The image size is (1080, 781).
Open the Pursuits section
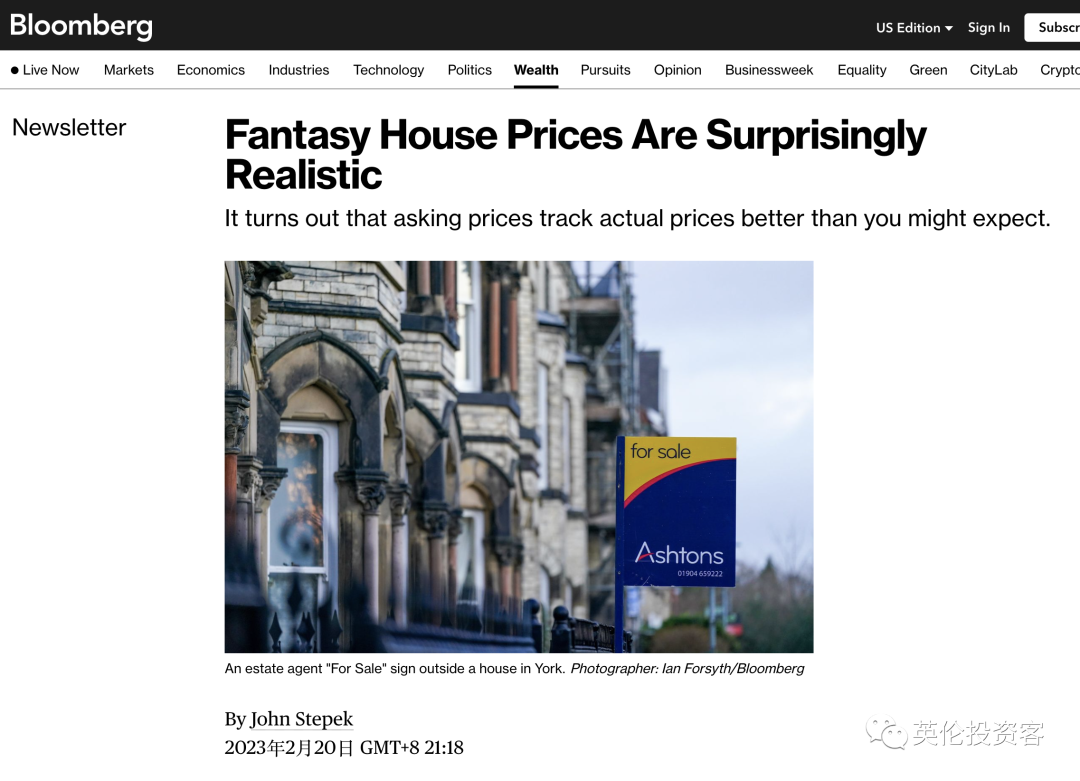[x=605, y=70]
